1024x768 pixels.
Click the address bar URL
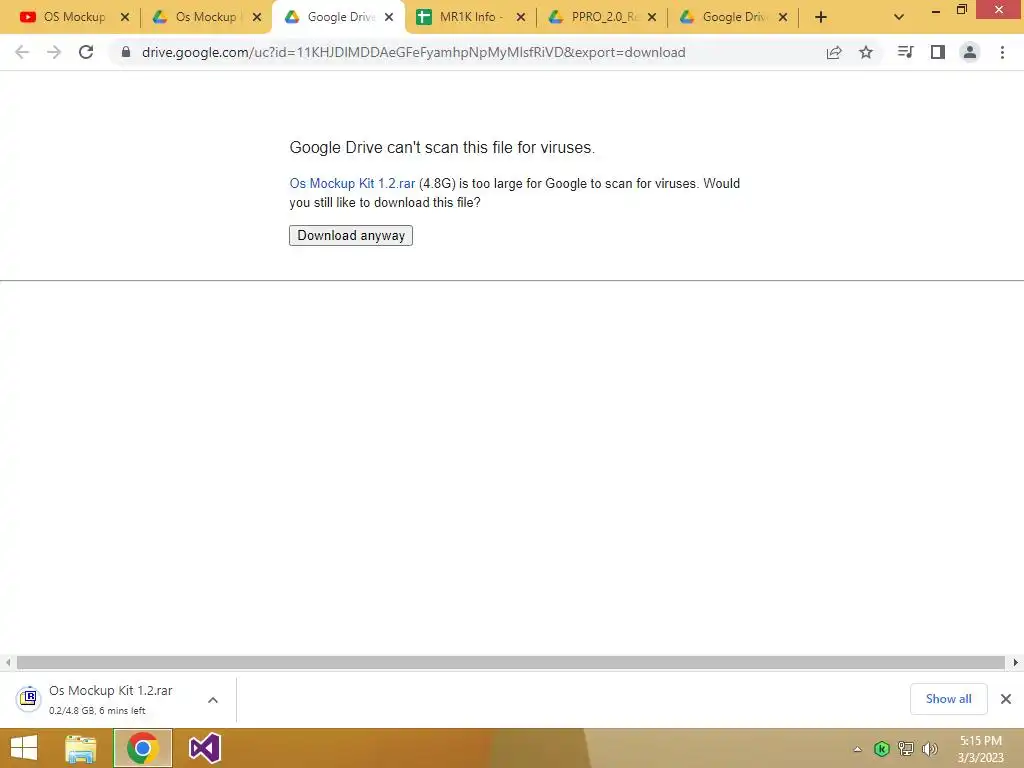coord(413,52)
